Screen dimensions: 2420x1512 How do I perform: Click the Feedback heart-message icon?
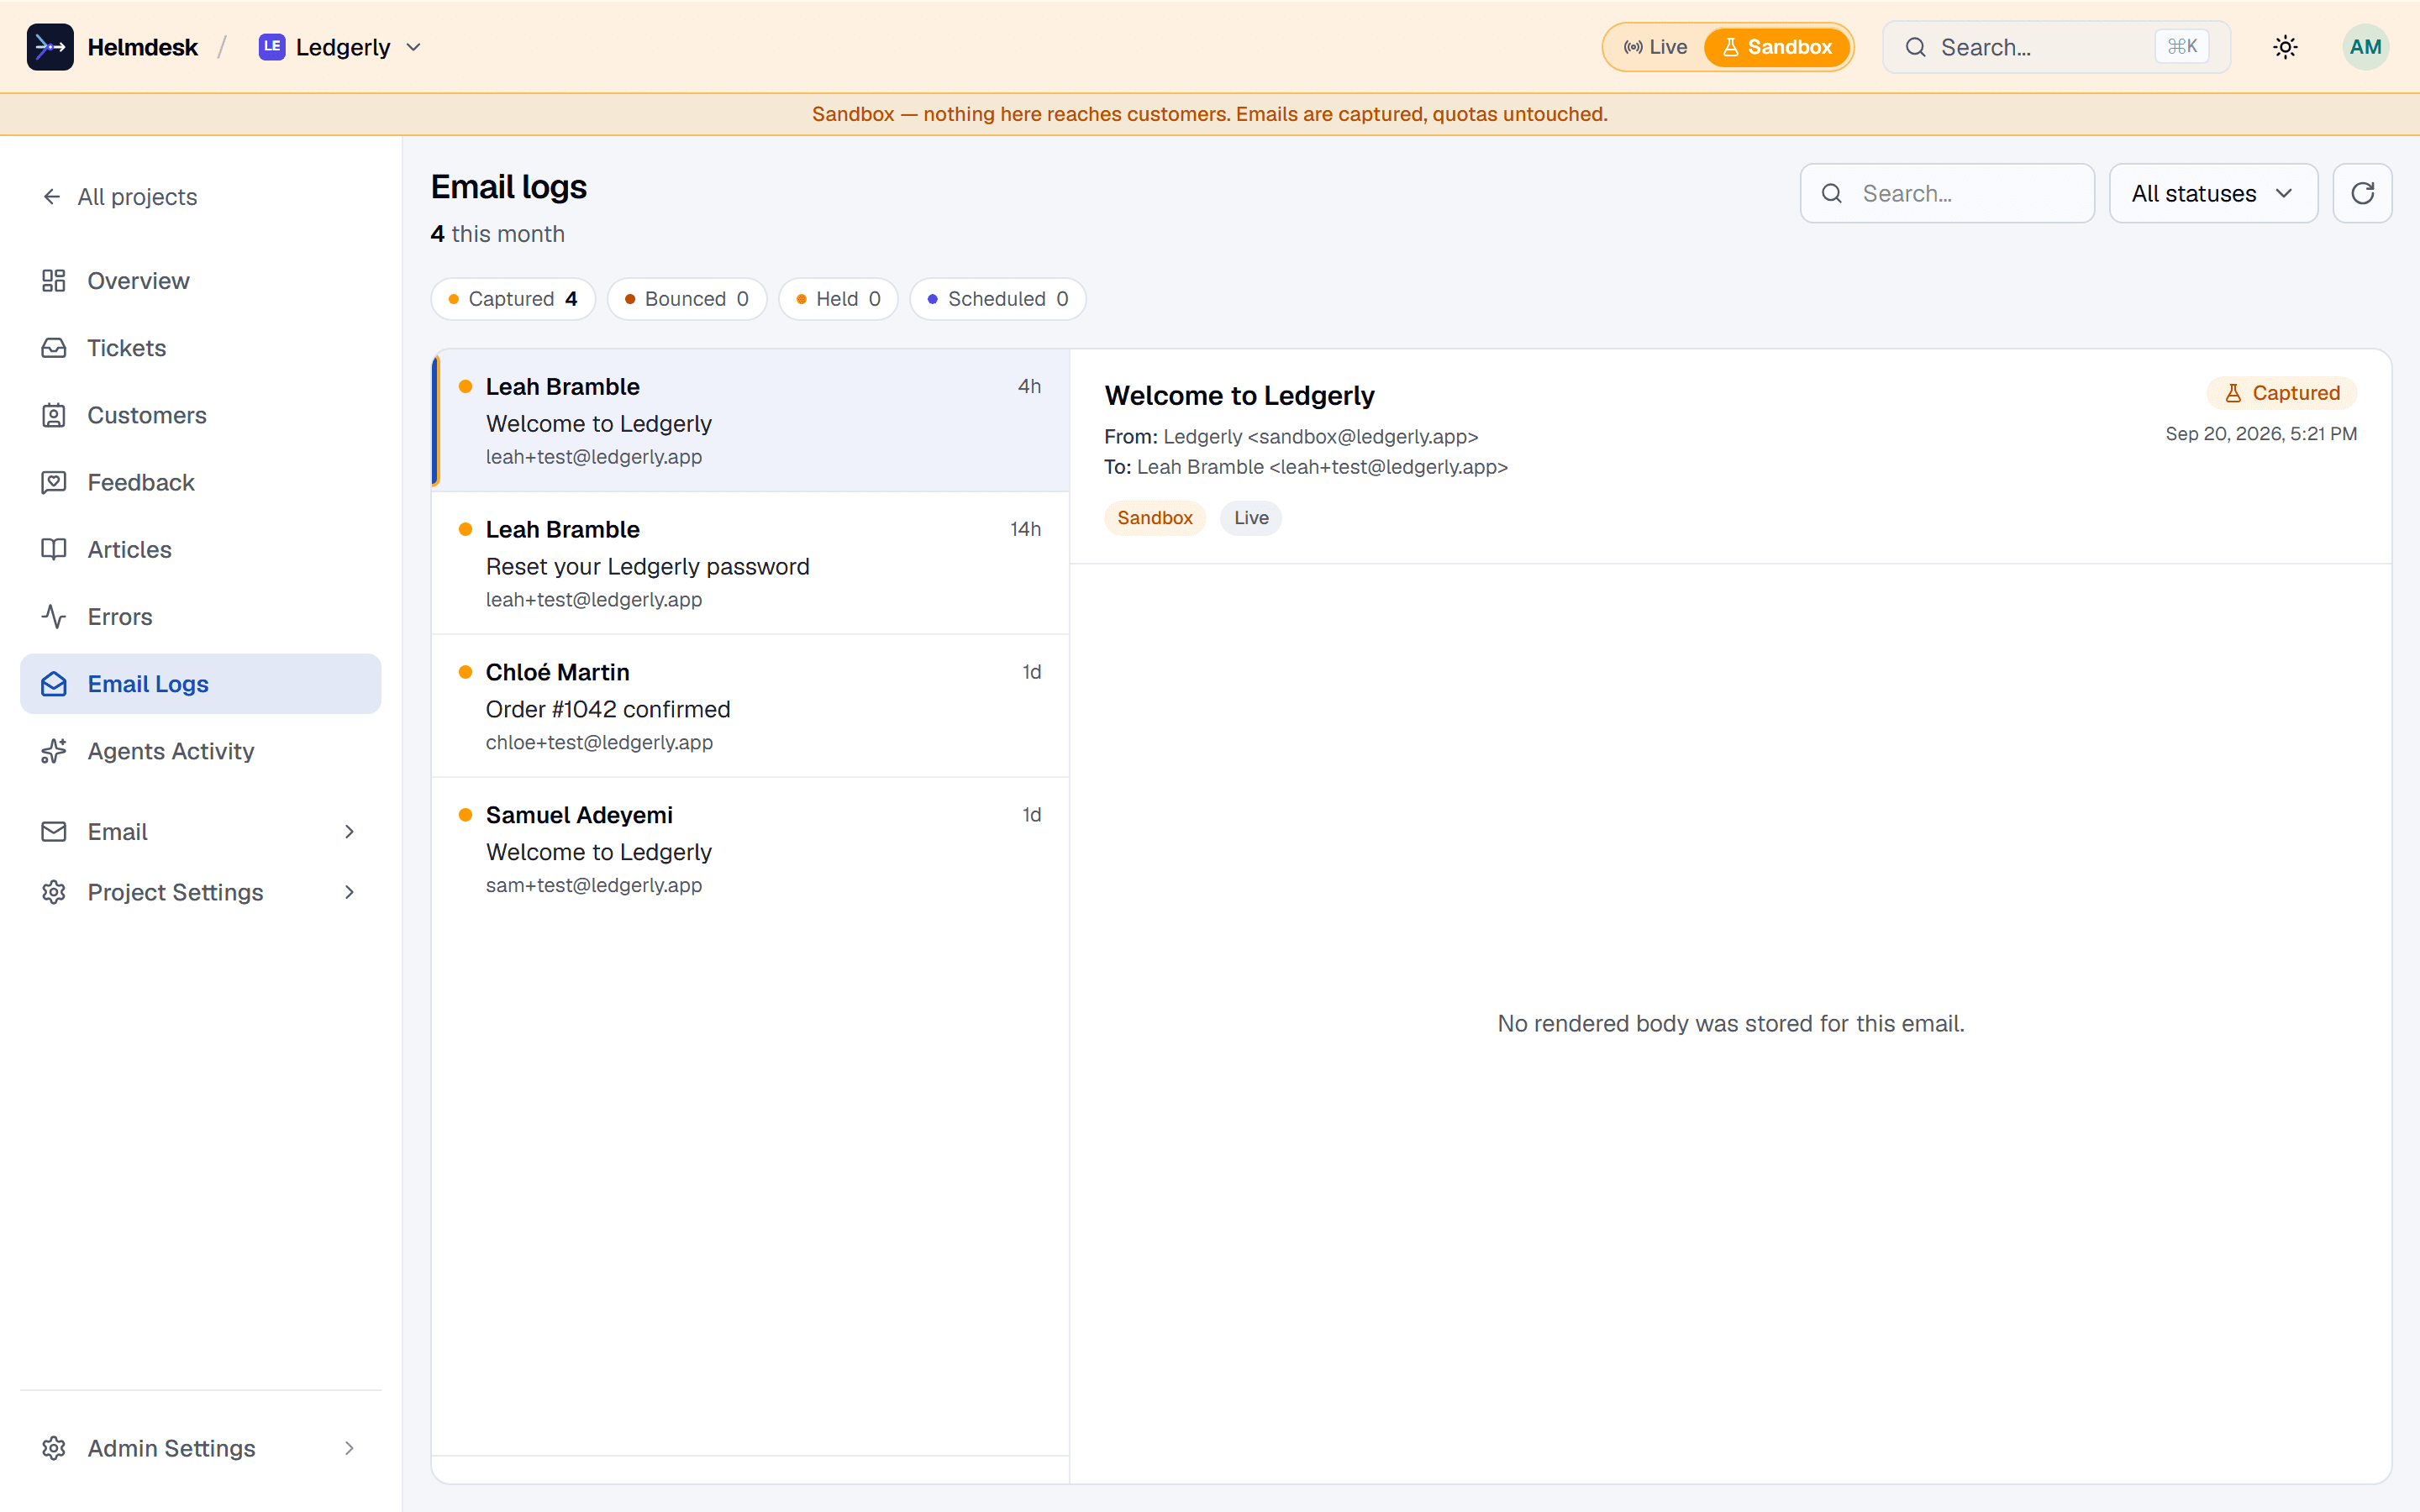coord(54,482)
